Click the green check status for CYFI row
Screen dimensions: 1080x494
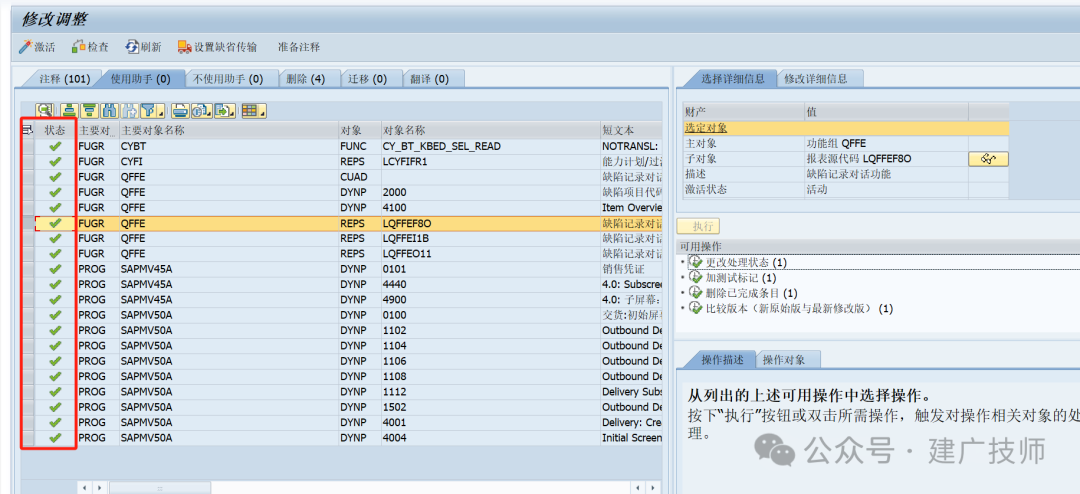[55, 161]
